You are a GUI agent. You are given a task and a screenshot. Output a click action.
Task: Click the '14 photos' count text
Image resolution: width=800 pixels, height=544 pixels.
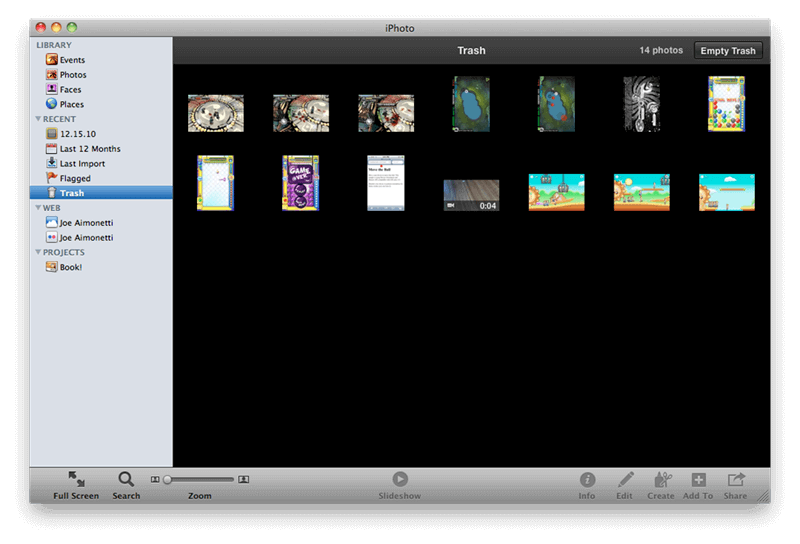661,50
